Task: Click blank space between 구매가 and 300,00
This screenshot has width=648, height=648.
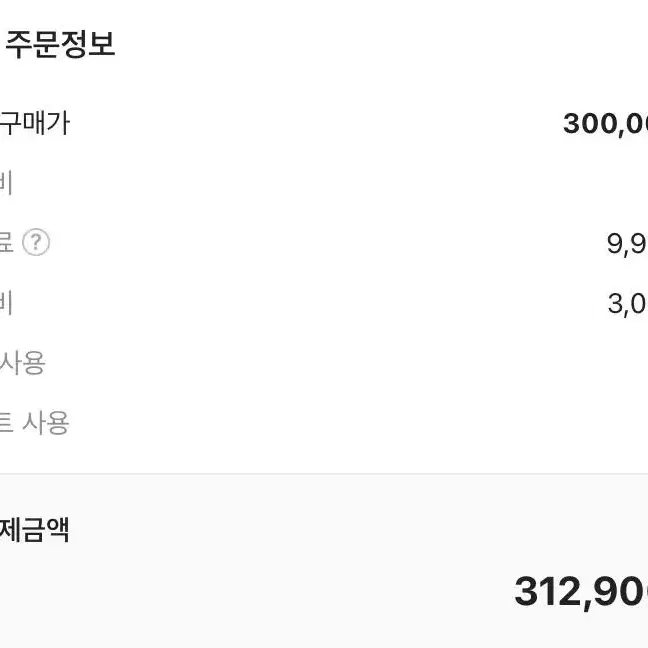Action: (314, 123)
